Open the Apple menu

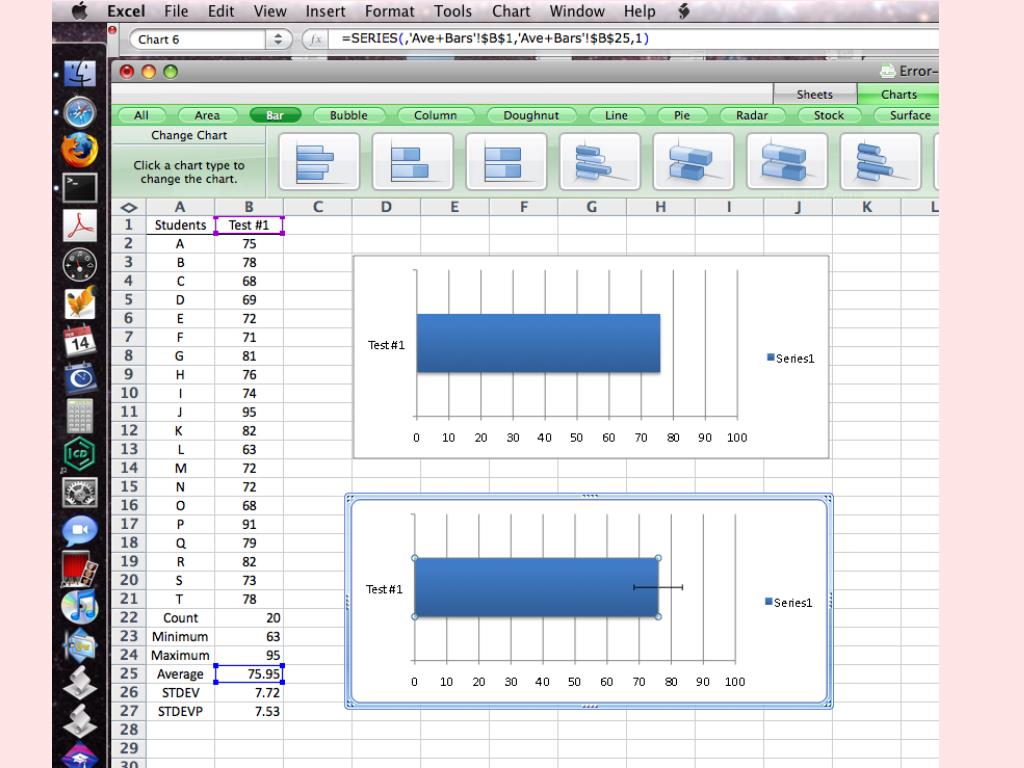(x=79, y=11)
